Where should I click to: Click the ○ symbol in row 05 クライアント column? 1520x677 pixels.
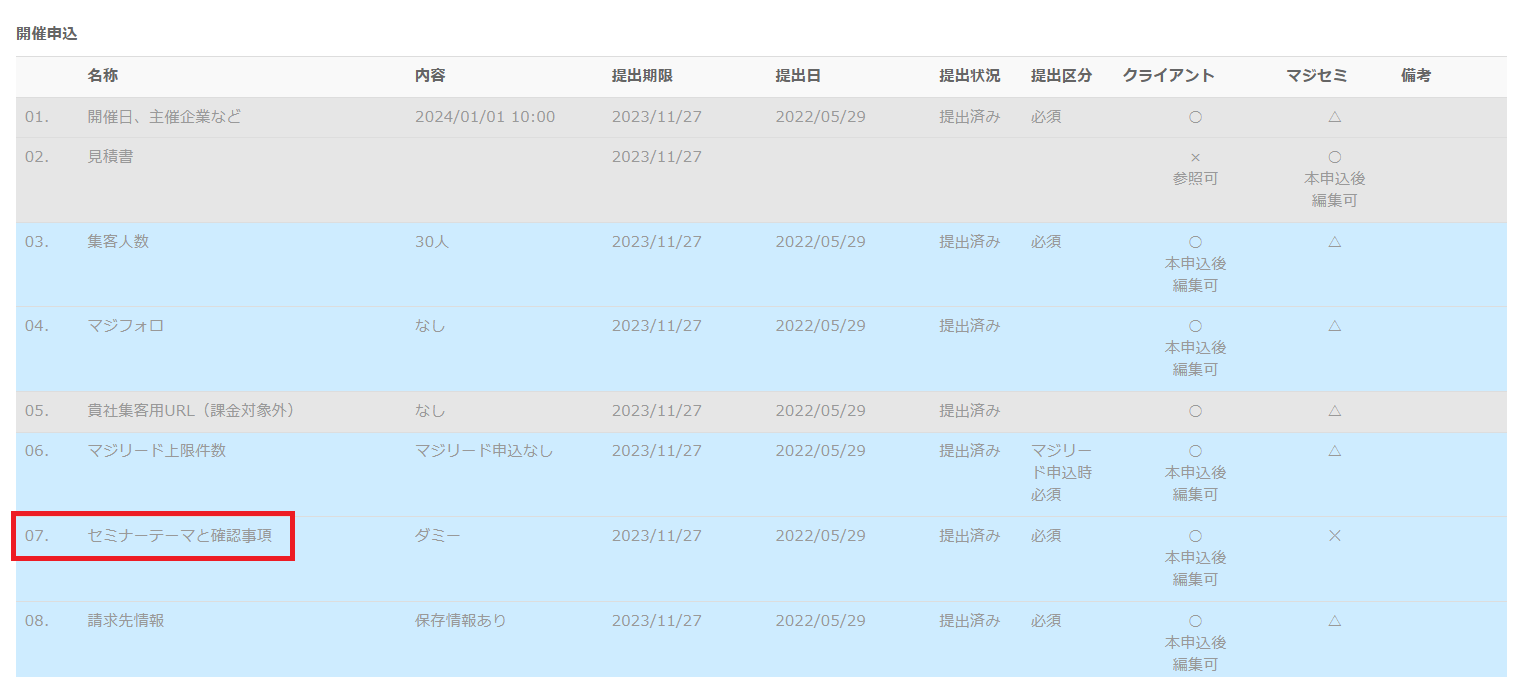click(x=1195, y=411)
